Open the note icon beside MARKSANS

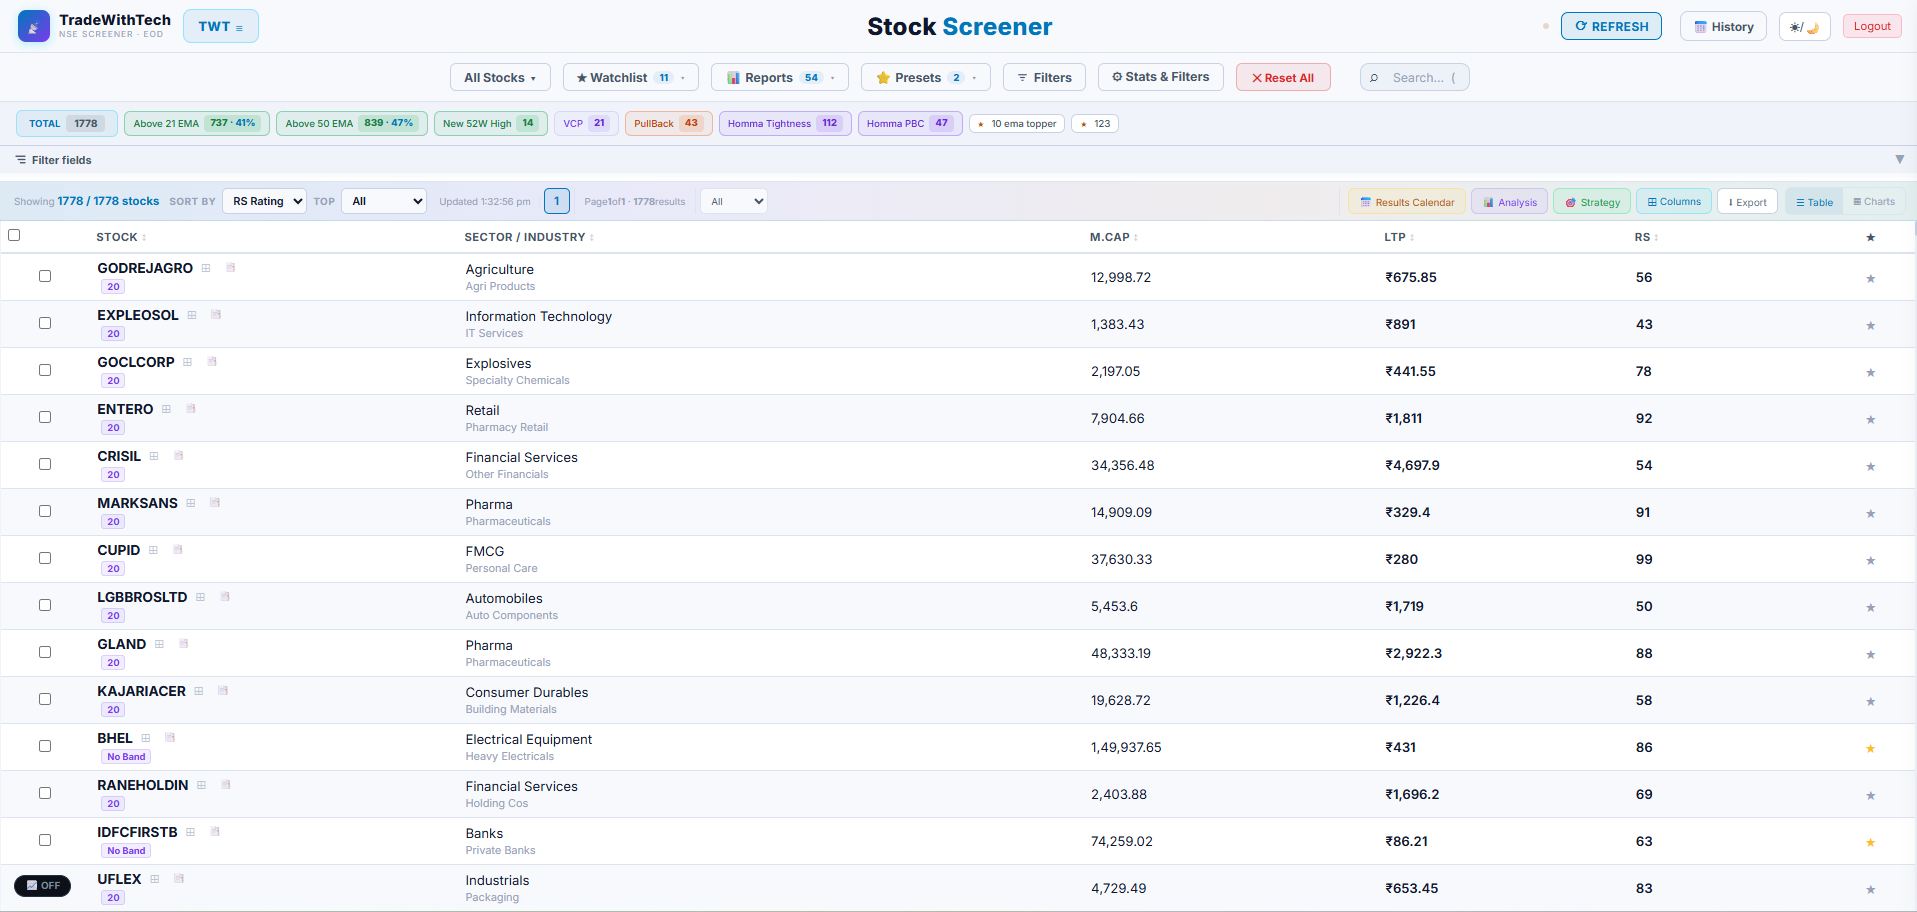point(215,503)
